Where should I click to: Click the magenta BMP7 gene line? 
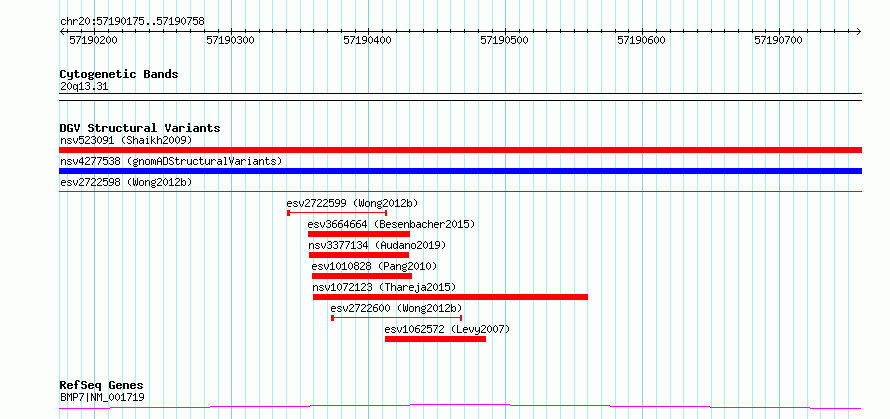click(x=460, y=406)
